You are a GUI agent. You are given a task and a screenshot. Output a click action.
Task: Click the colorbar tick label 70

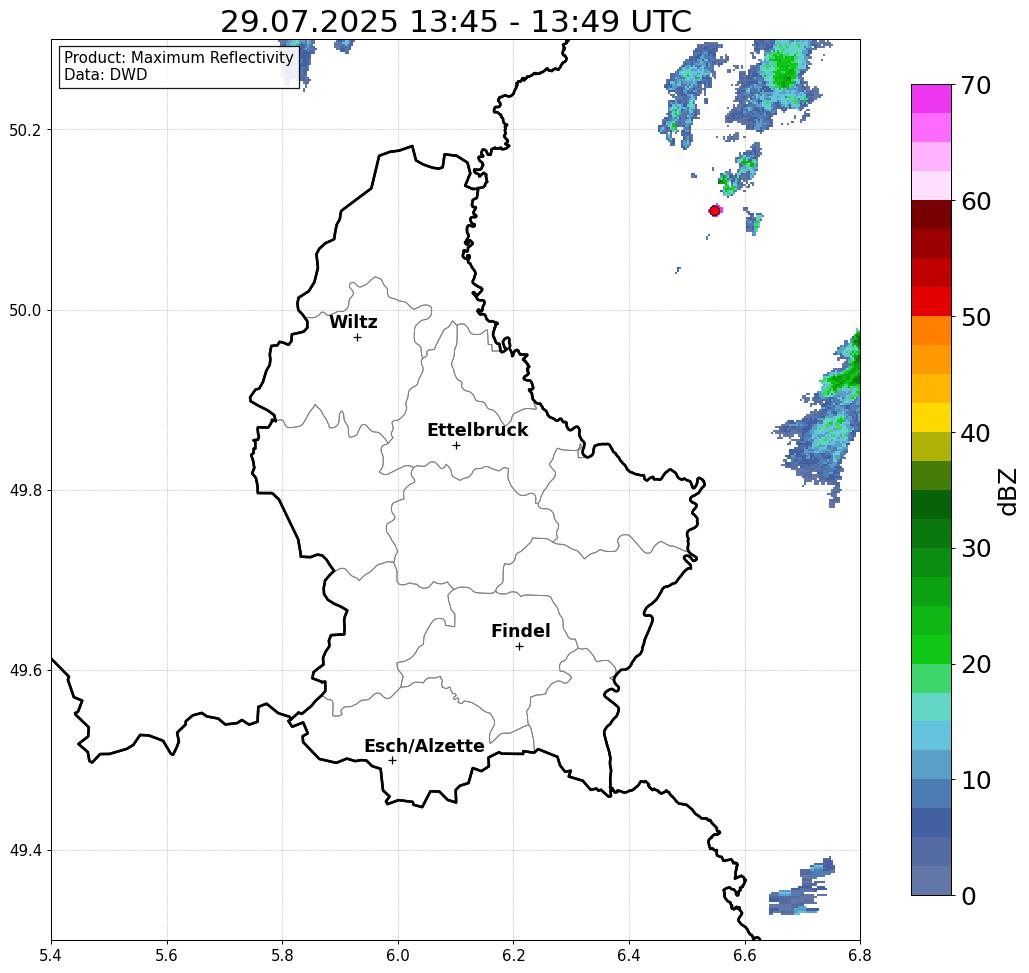976,85
